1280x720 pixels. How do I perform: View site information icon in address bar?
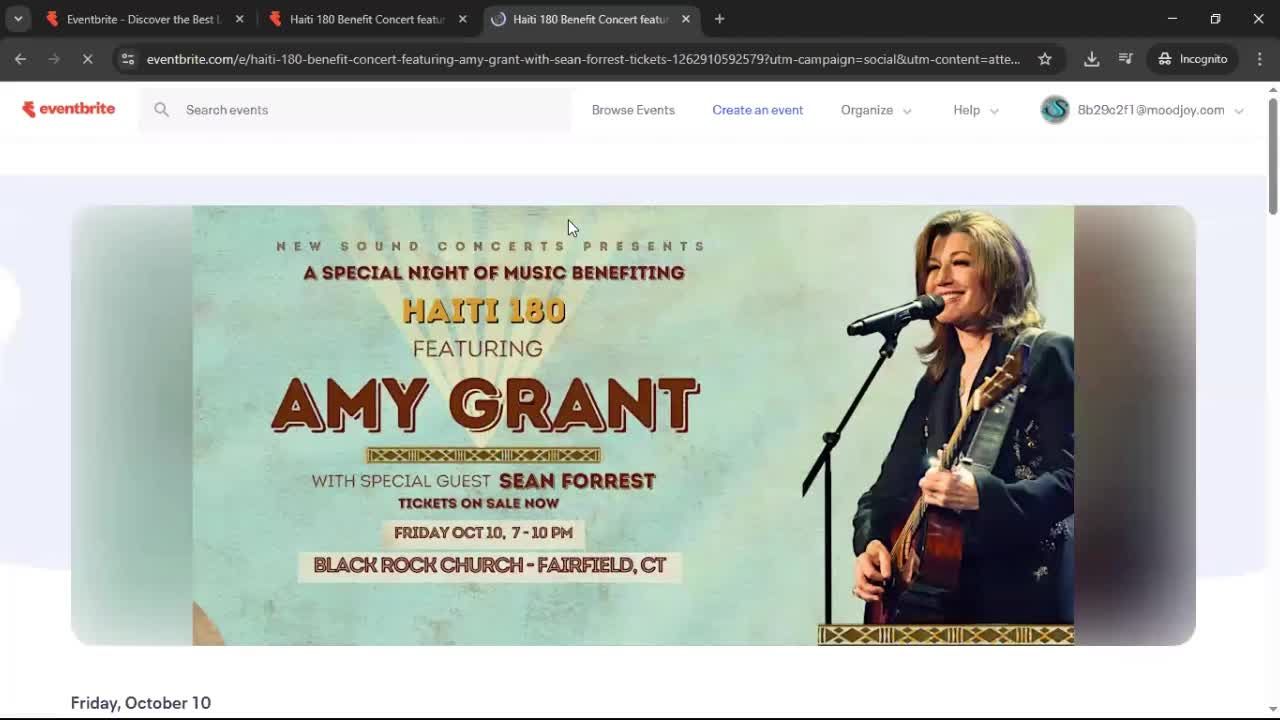point(127,59)
